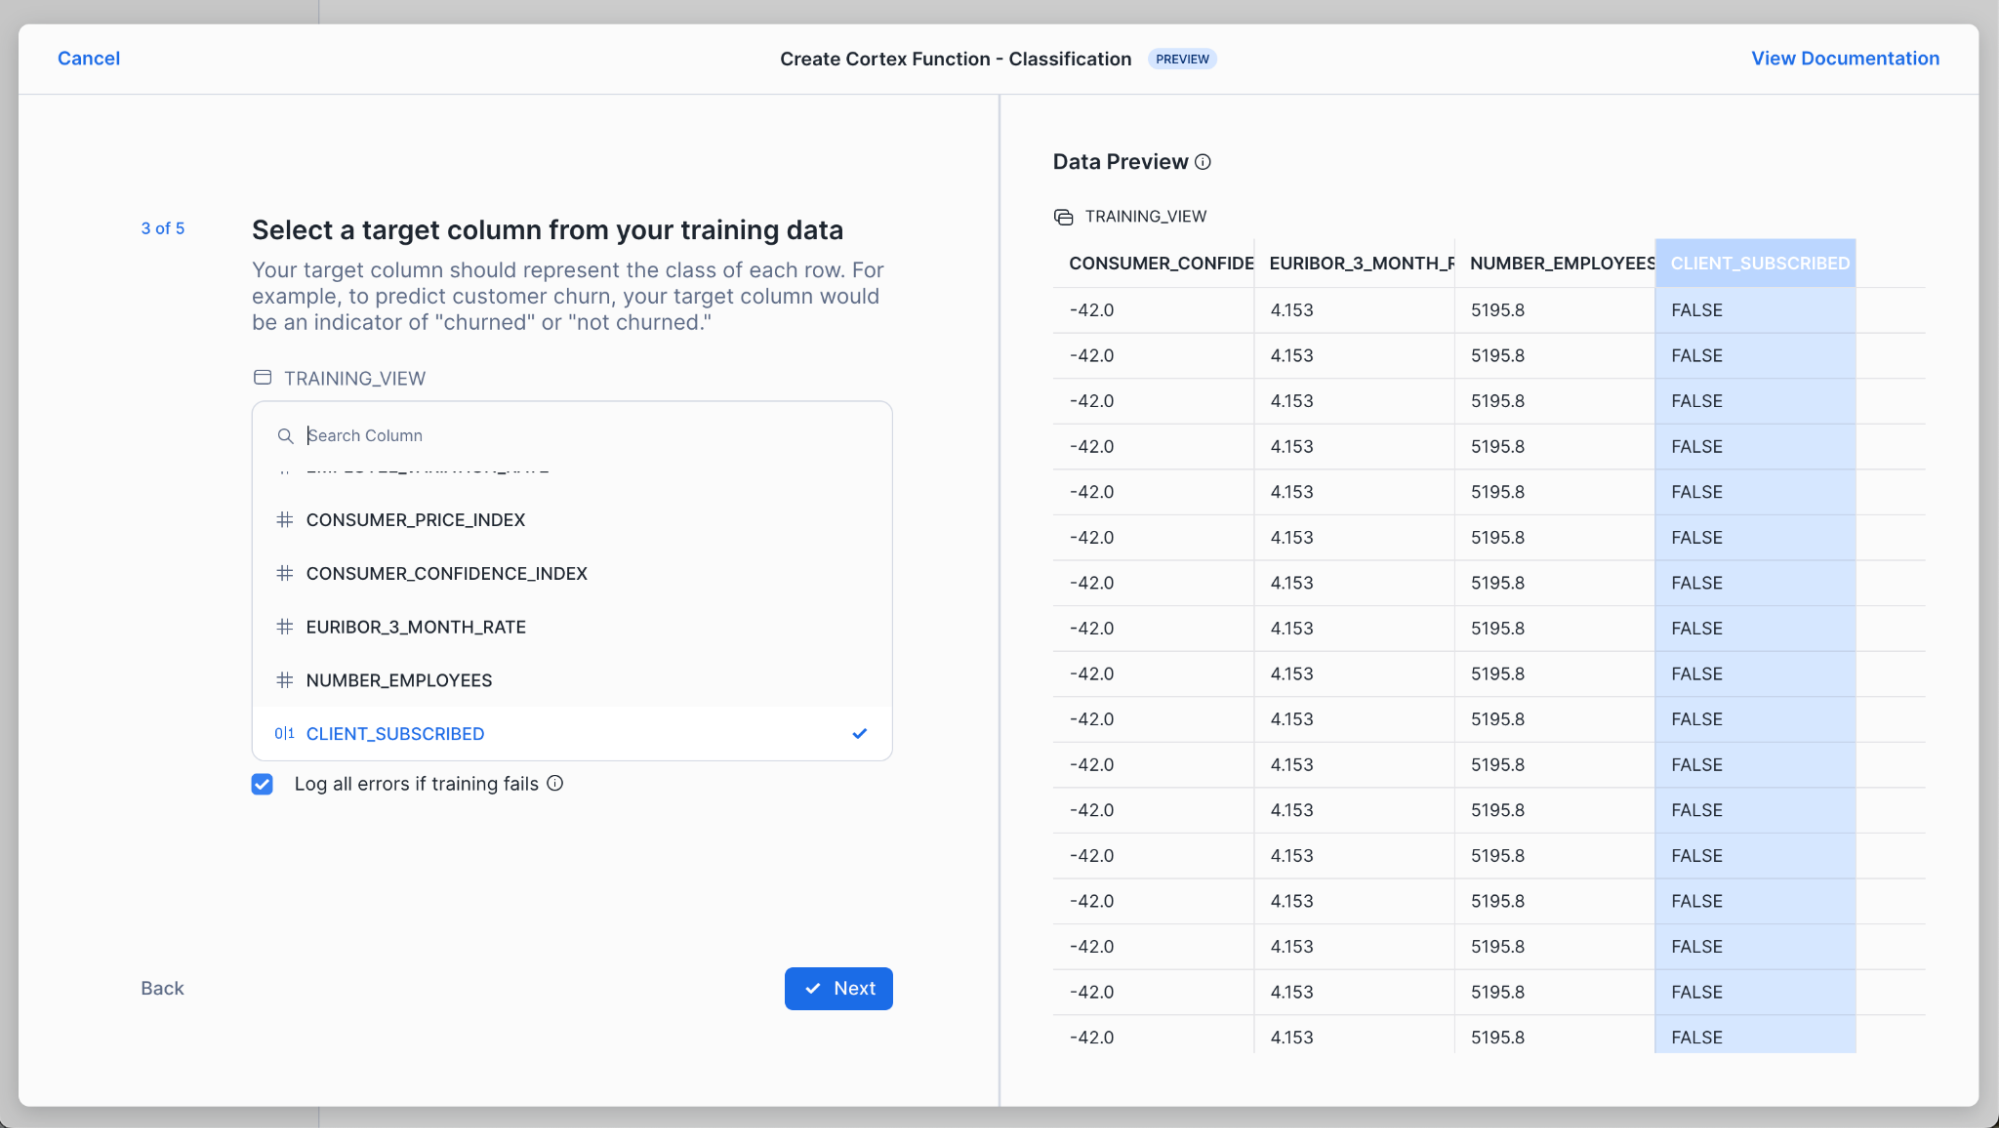Uncheck Log all errors if training fails
This screenshot has height=1129, width=1999.
coord(262,784)
